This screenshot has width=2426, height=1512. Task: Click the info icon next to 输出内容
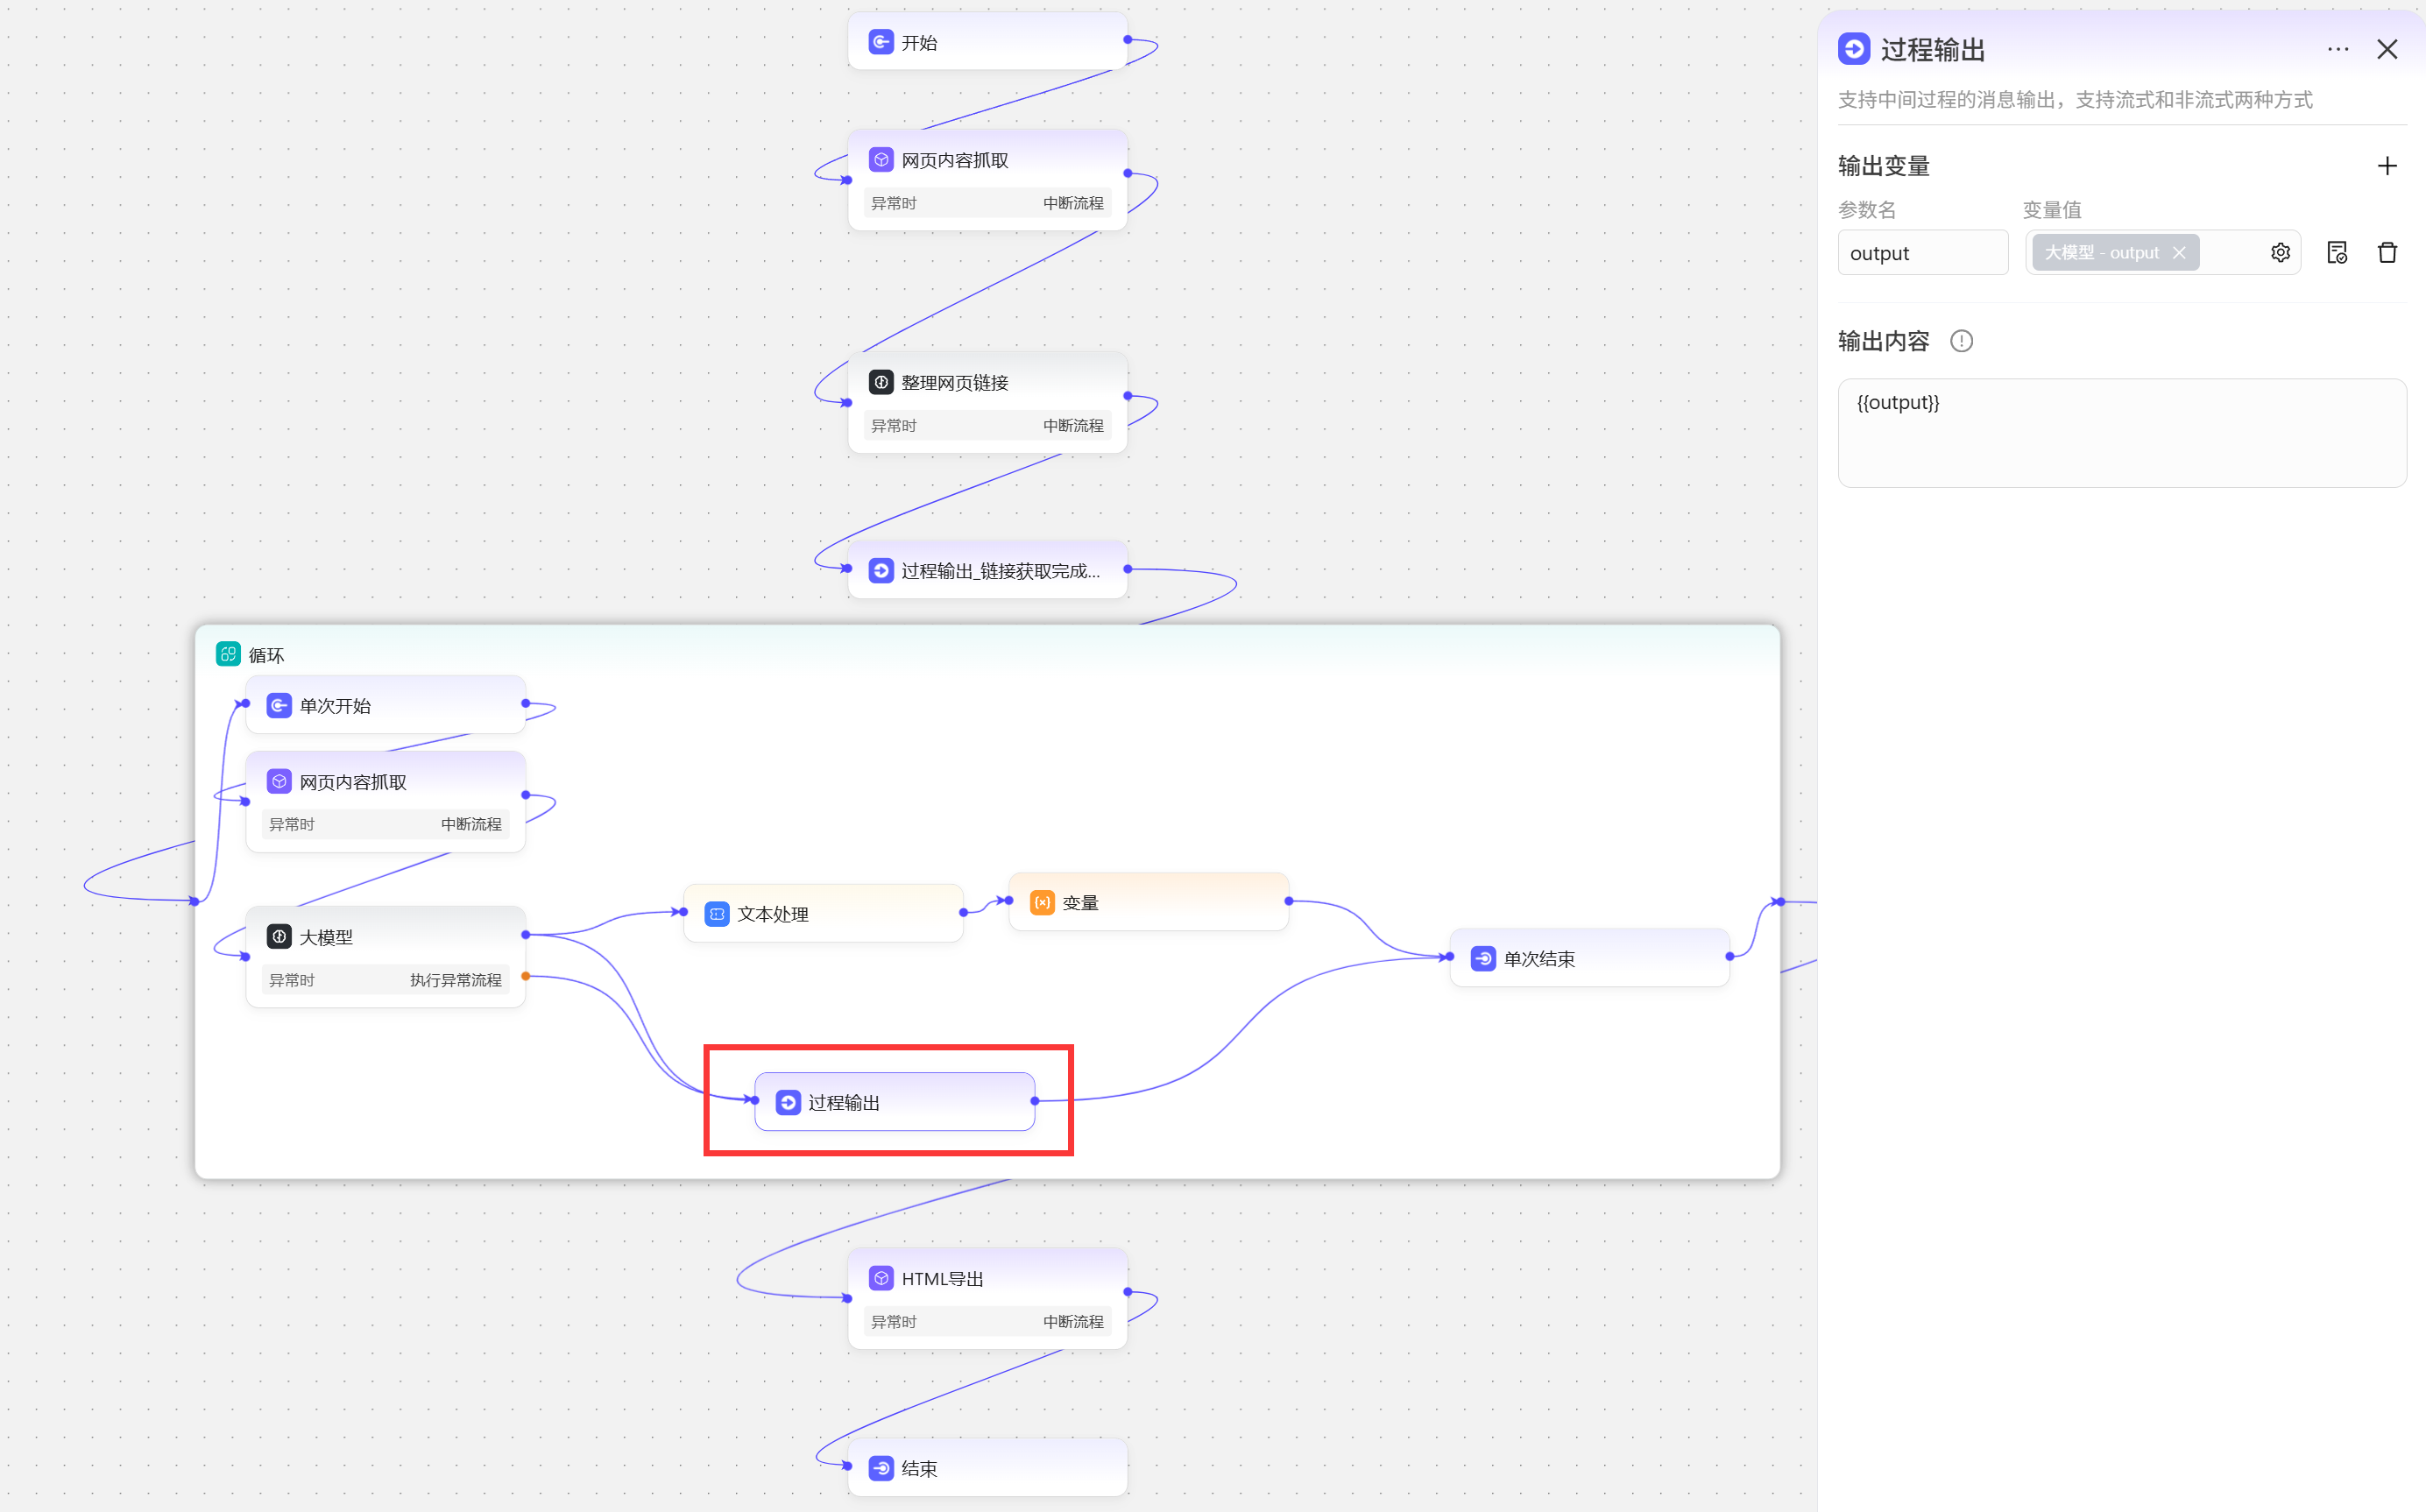point(1961,342)
